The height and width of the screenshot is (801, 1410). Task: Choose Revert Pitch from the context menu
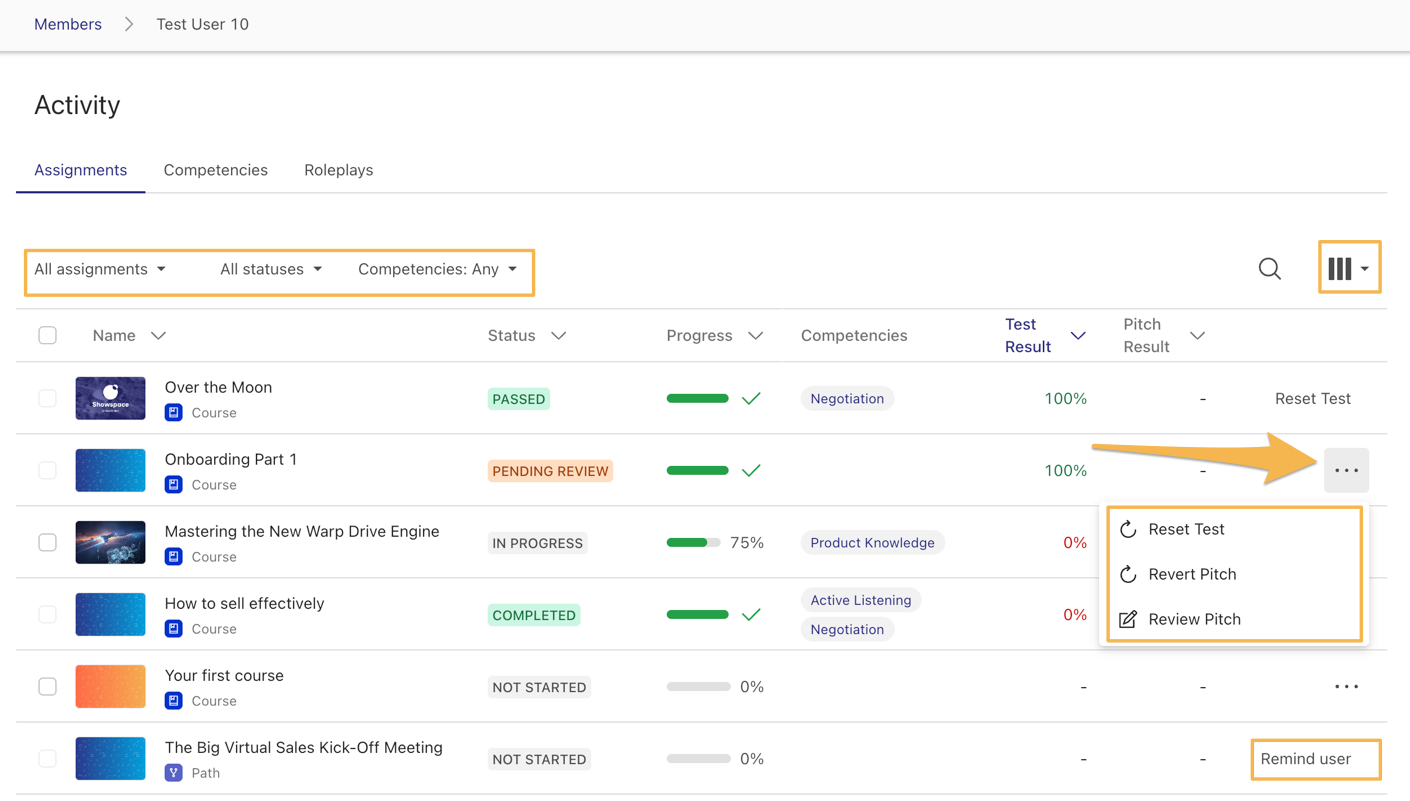[x=1191, y=574]
